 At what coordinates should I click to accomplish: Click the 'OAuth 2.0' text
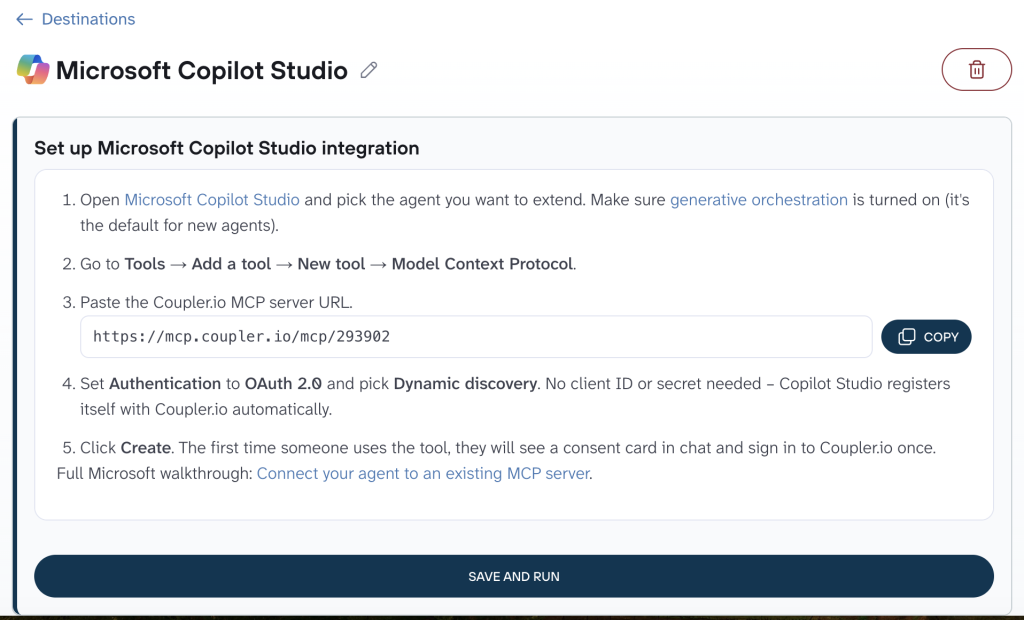click(x=283, y=383)
